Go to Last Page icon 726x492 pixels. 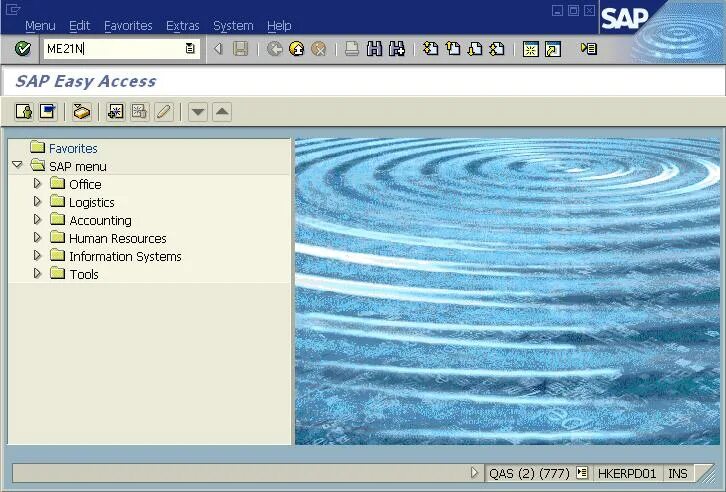497,49
